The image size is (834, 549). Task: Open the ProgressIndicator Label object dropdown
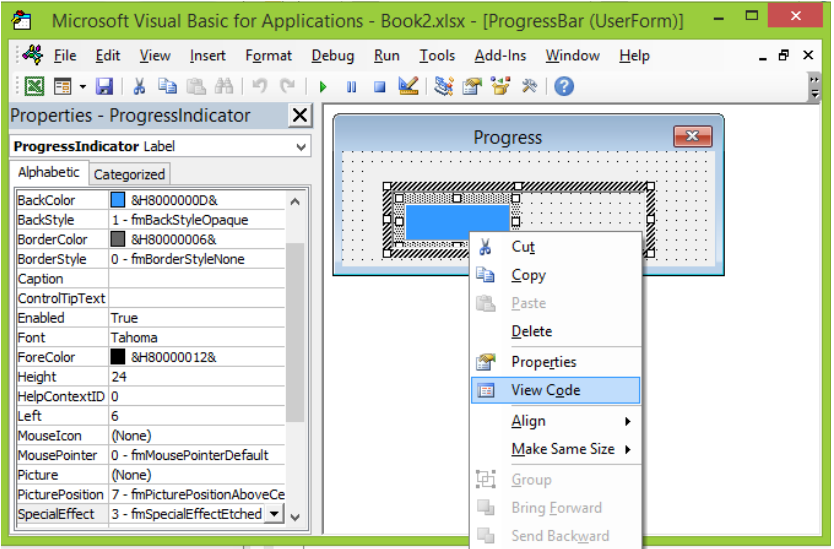[301, 146]
